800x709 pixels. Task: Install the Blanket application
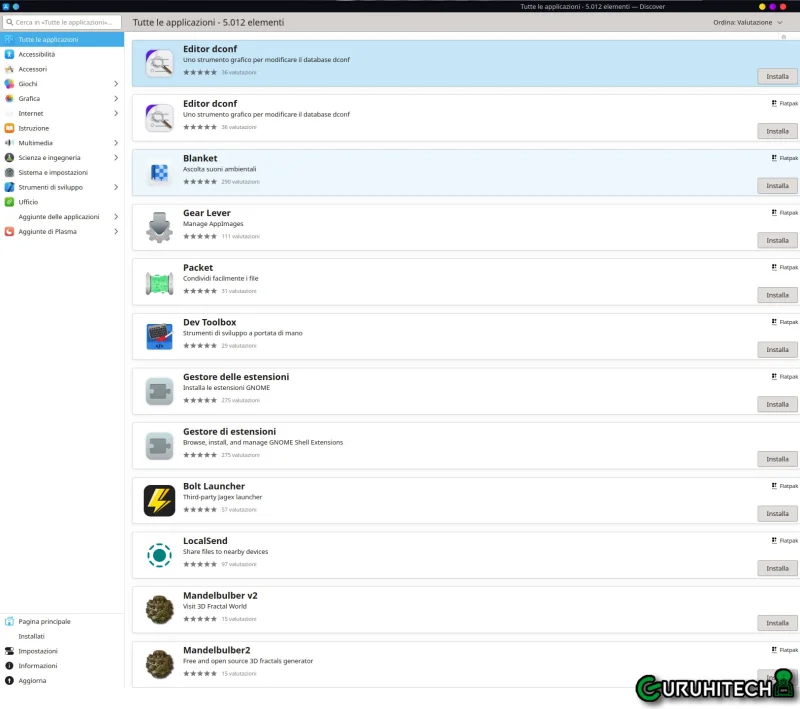click(x=777, y=186)
